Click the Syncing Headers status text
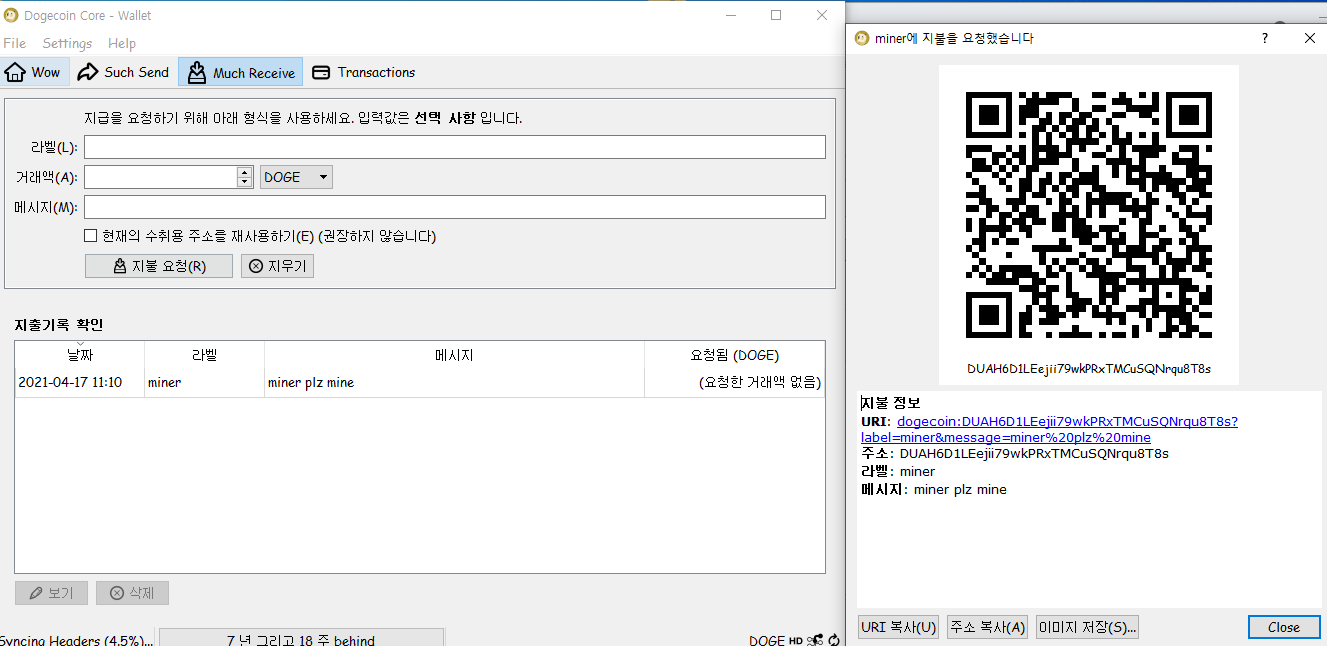Image resolution: width=1327 pixels, height=646 pixels. point(76,640)
